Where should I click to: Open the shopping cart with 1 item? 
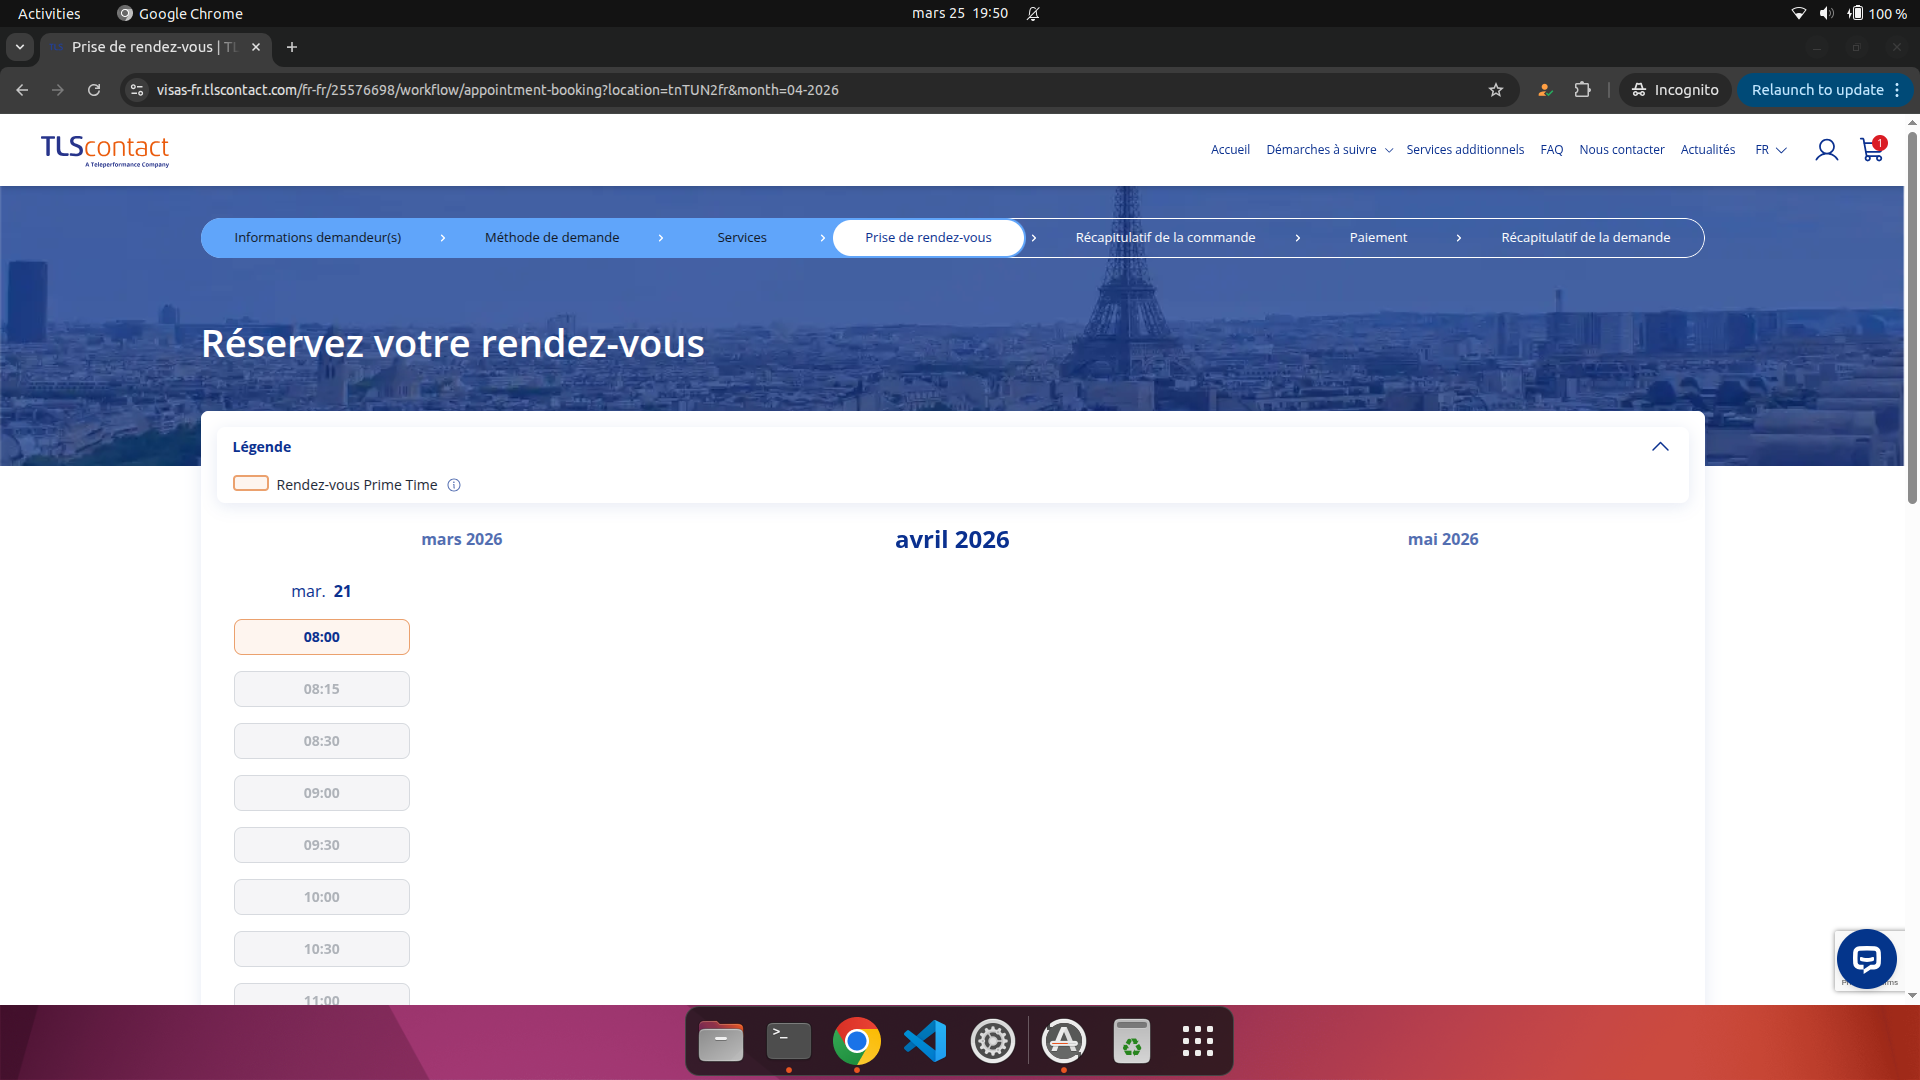pos(1870,150)
